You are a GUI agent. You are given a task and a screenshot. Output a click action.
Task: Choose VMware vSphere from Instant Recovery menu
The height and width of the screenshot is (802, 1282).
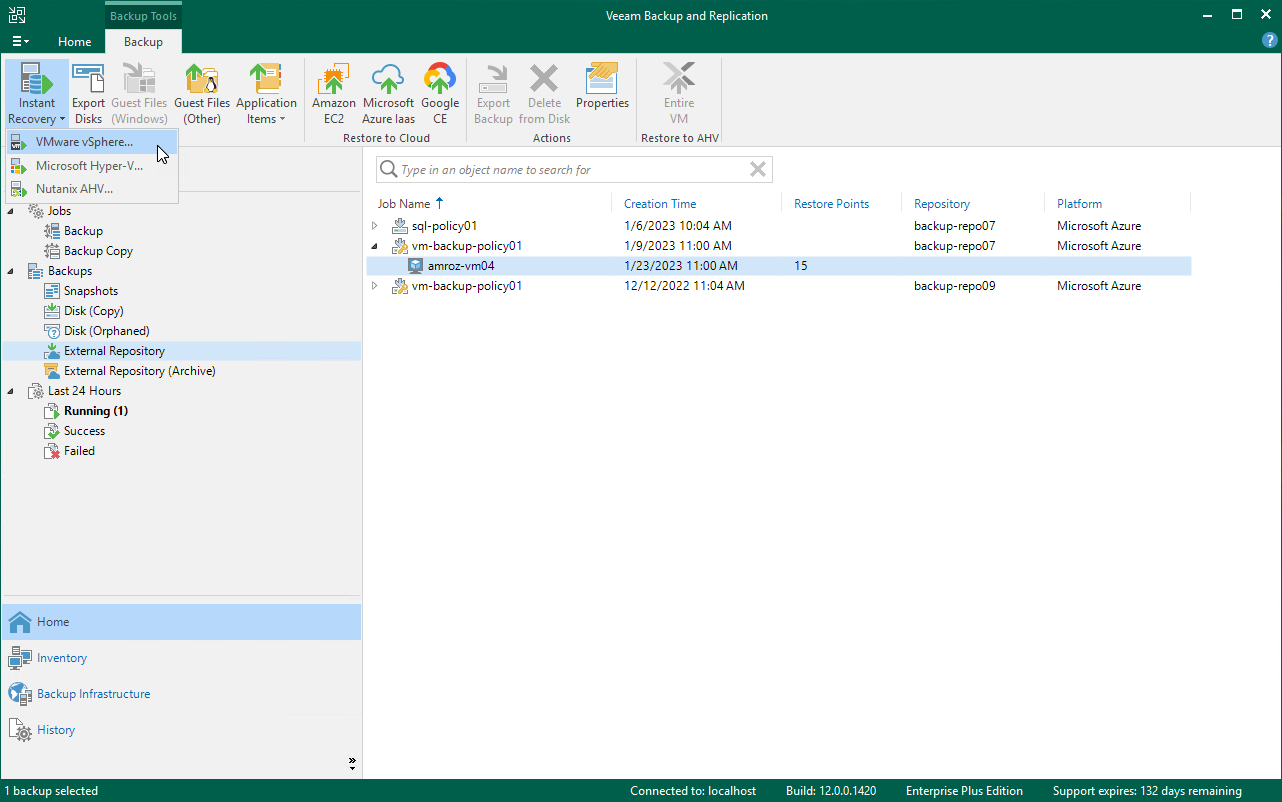[84, 142]
